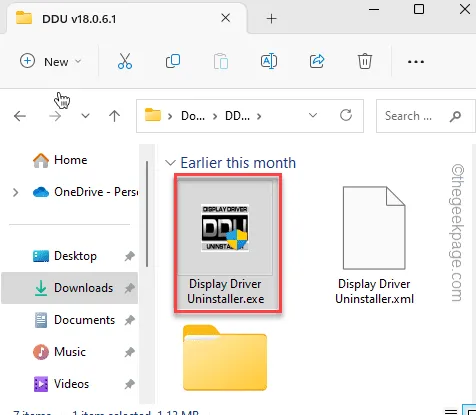Go forward with the right arrow

point(55,116)
